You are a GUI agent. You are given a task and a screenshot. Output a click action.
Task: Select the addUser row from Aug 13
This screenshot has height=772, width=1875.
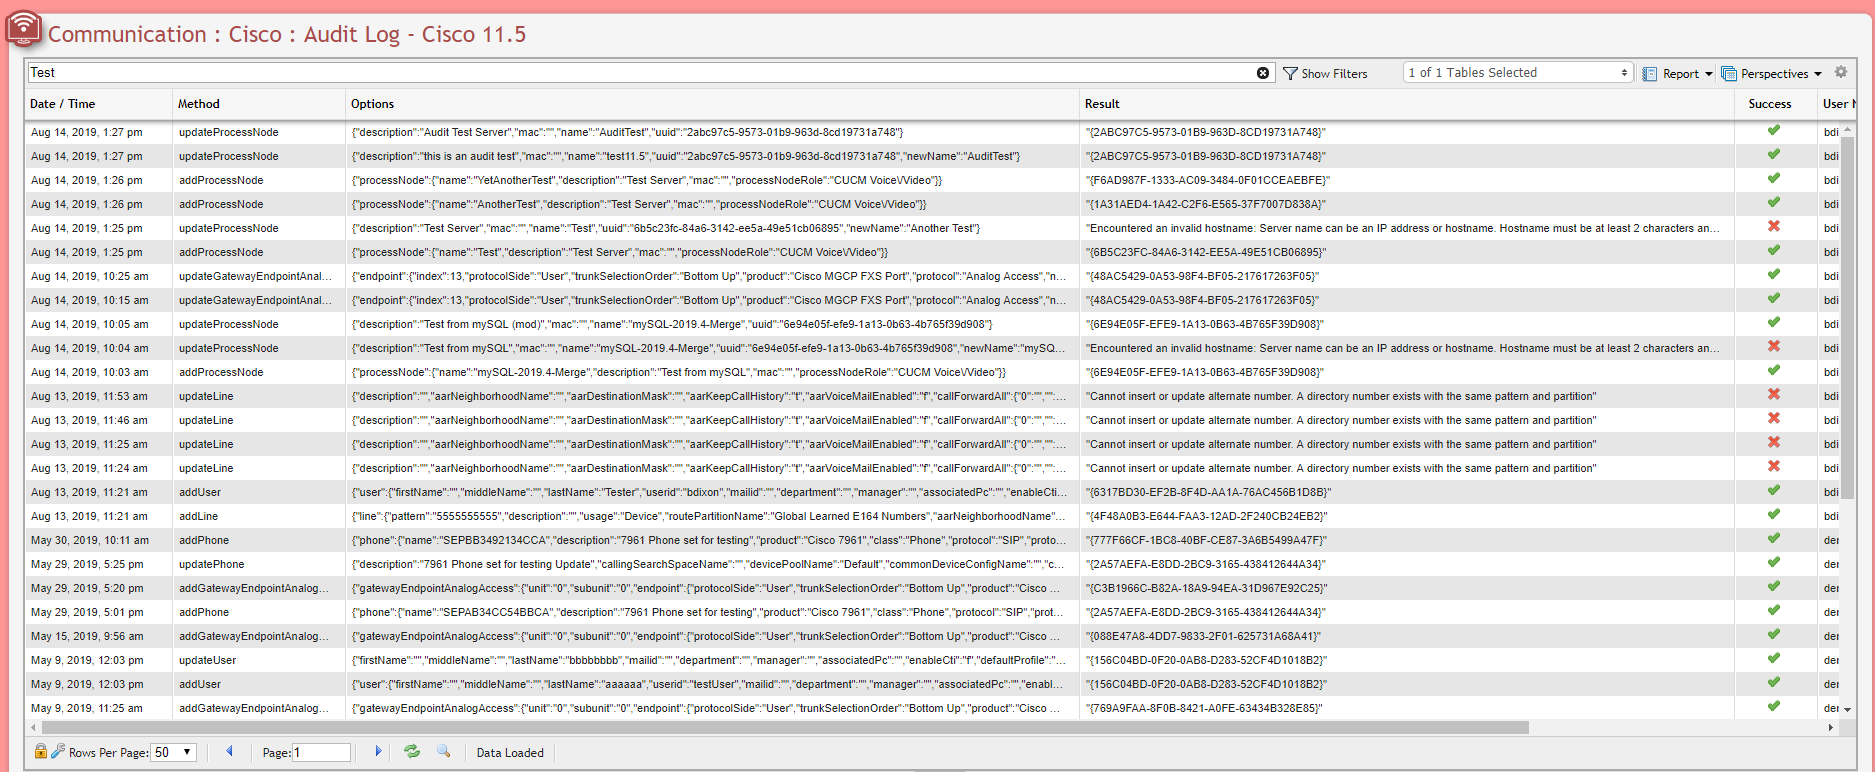click(200, 492)
